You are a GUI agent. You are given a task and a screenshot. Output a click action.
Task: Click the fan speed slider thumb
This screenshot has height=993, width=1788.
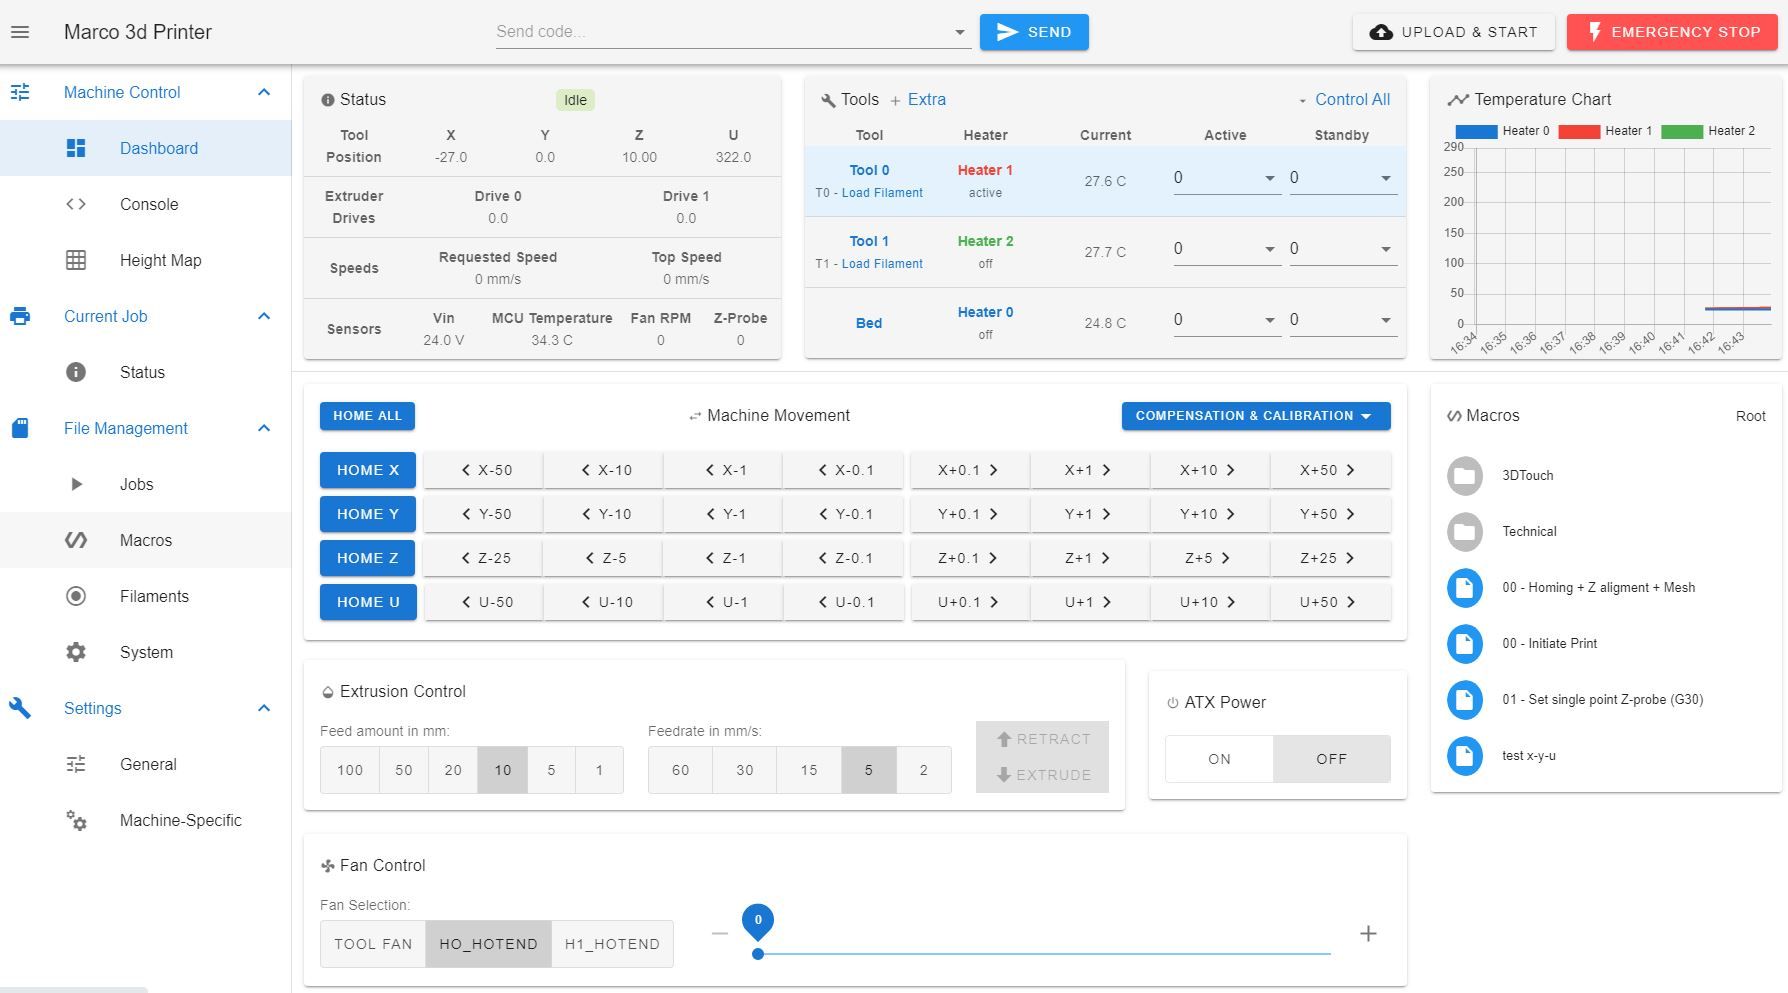(758, 954)
